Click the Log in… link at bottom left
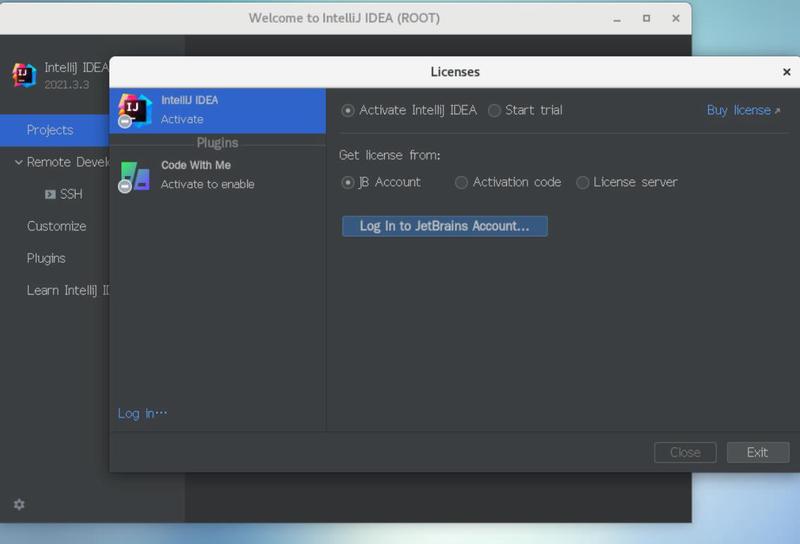The height and width of the screenshot is (544, 800). 142,413
